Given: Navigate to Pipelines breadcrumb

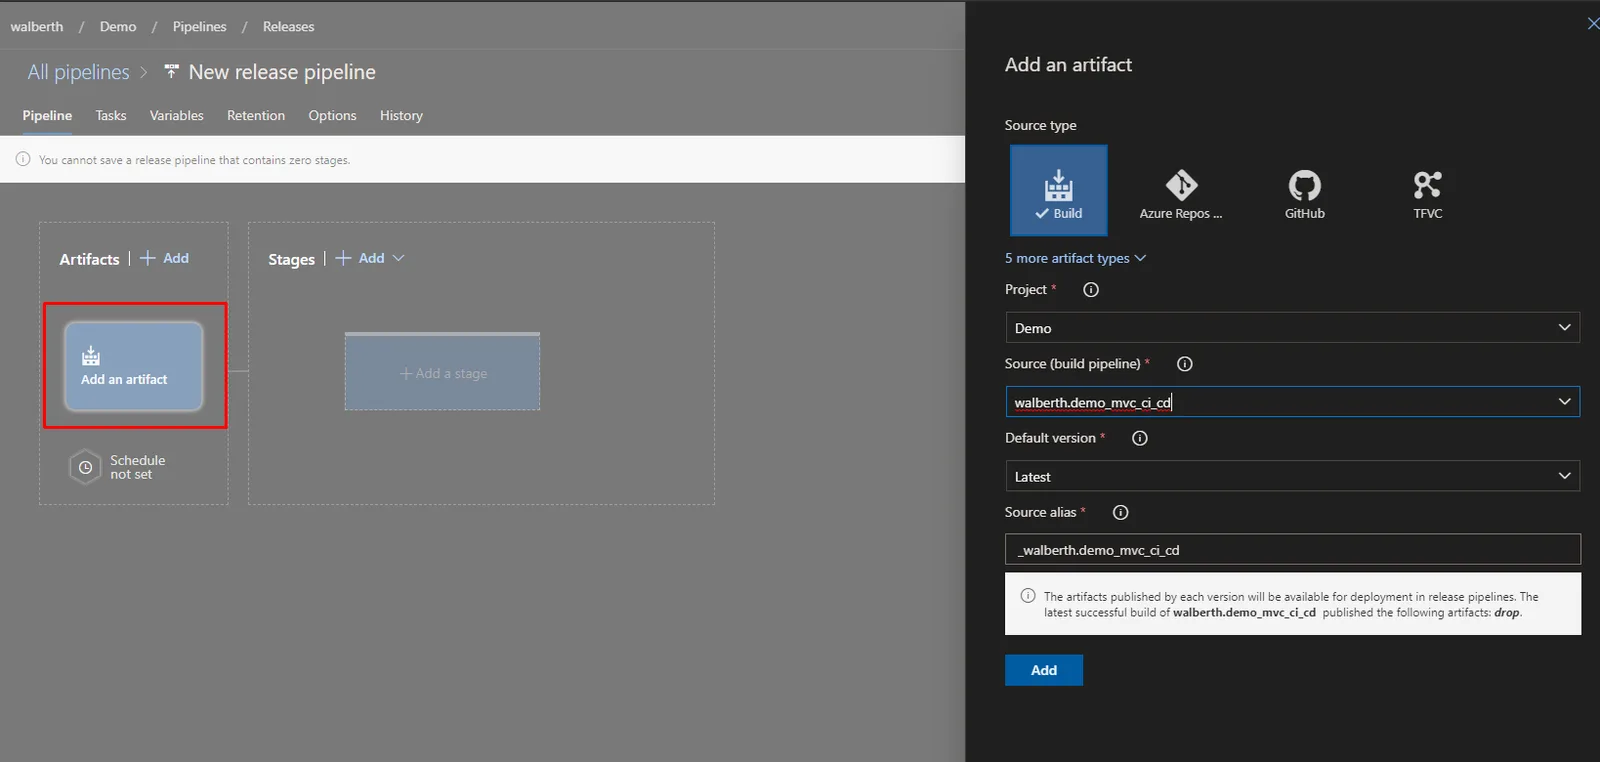Looking at the screenshot, I should (x=200, y=27).
